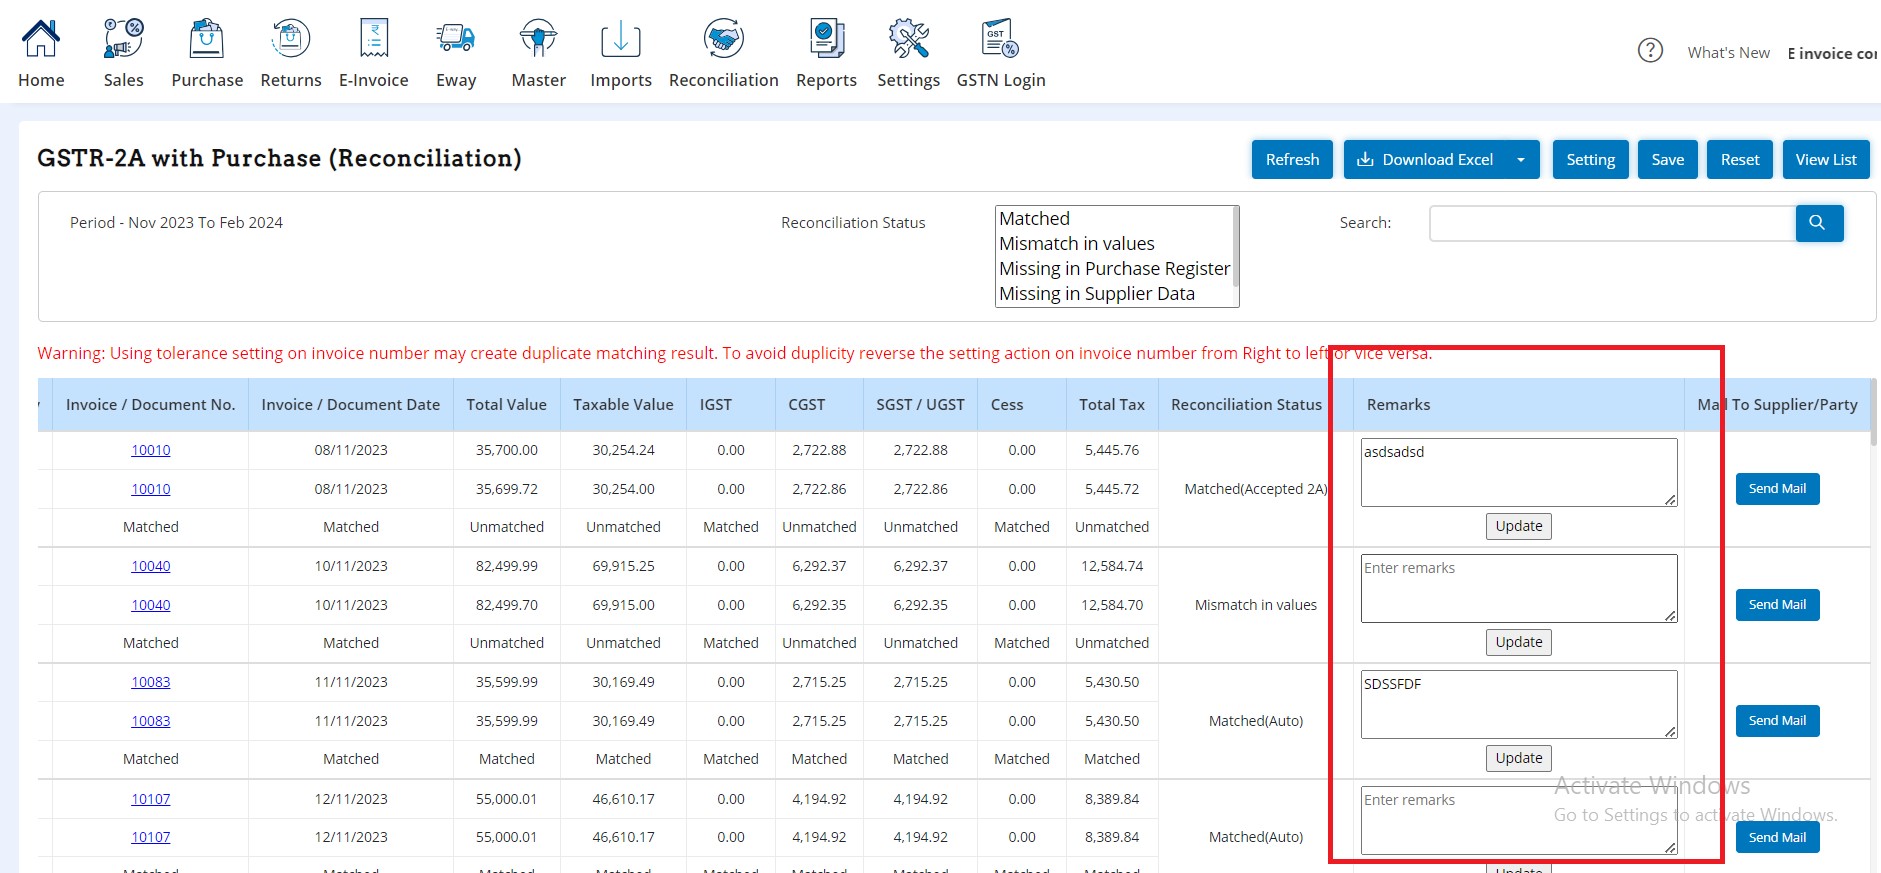This screenshot has height=873, width=1881.
Task: Click the search magnifier button
Action: click(x=1819, y=223)
